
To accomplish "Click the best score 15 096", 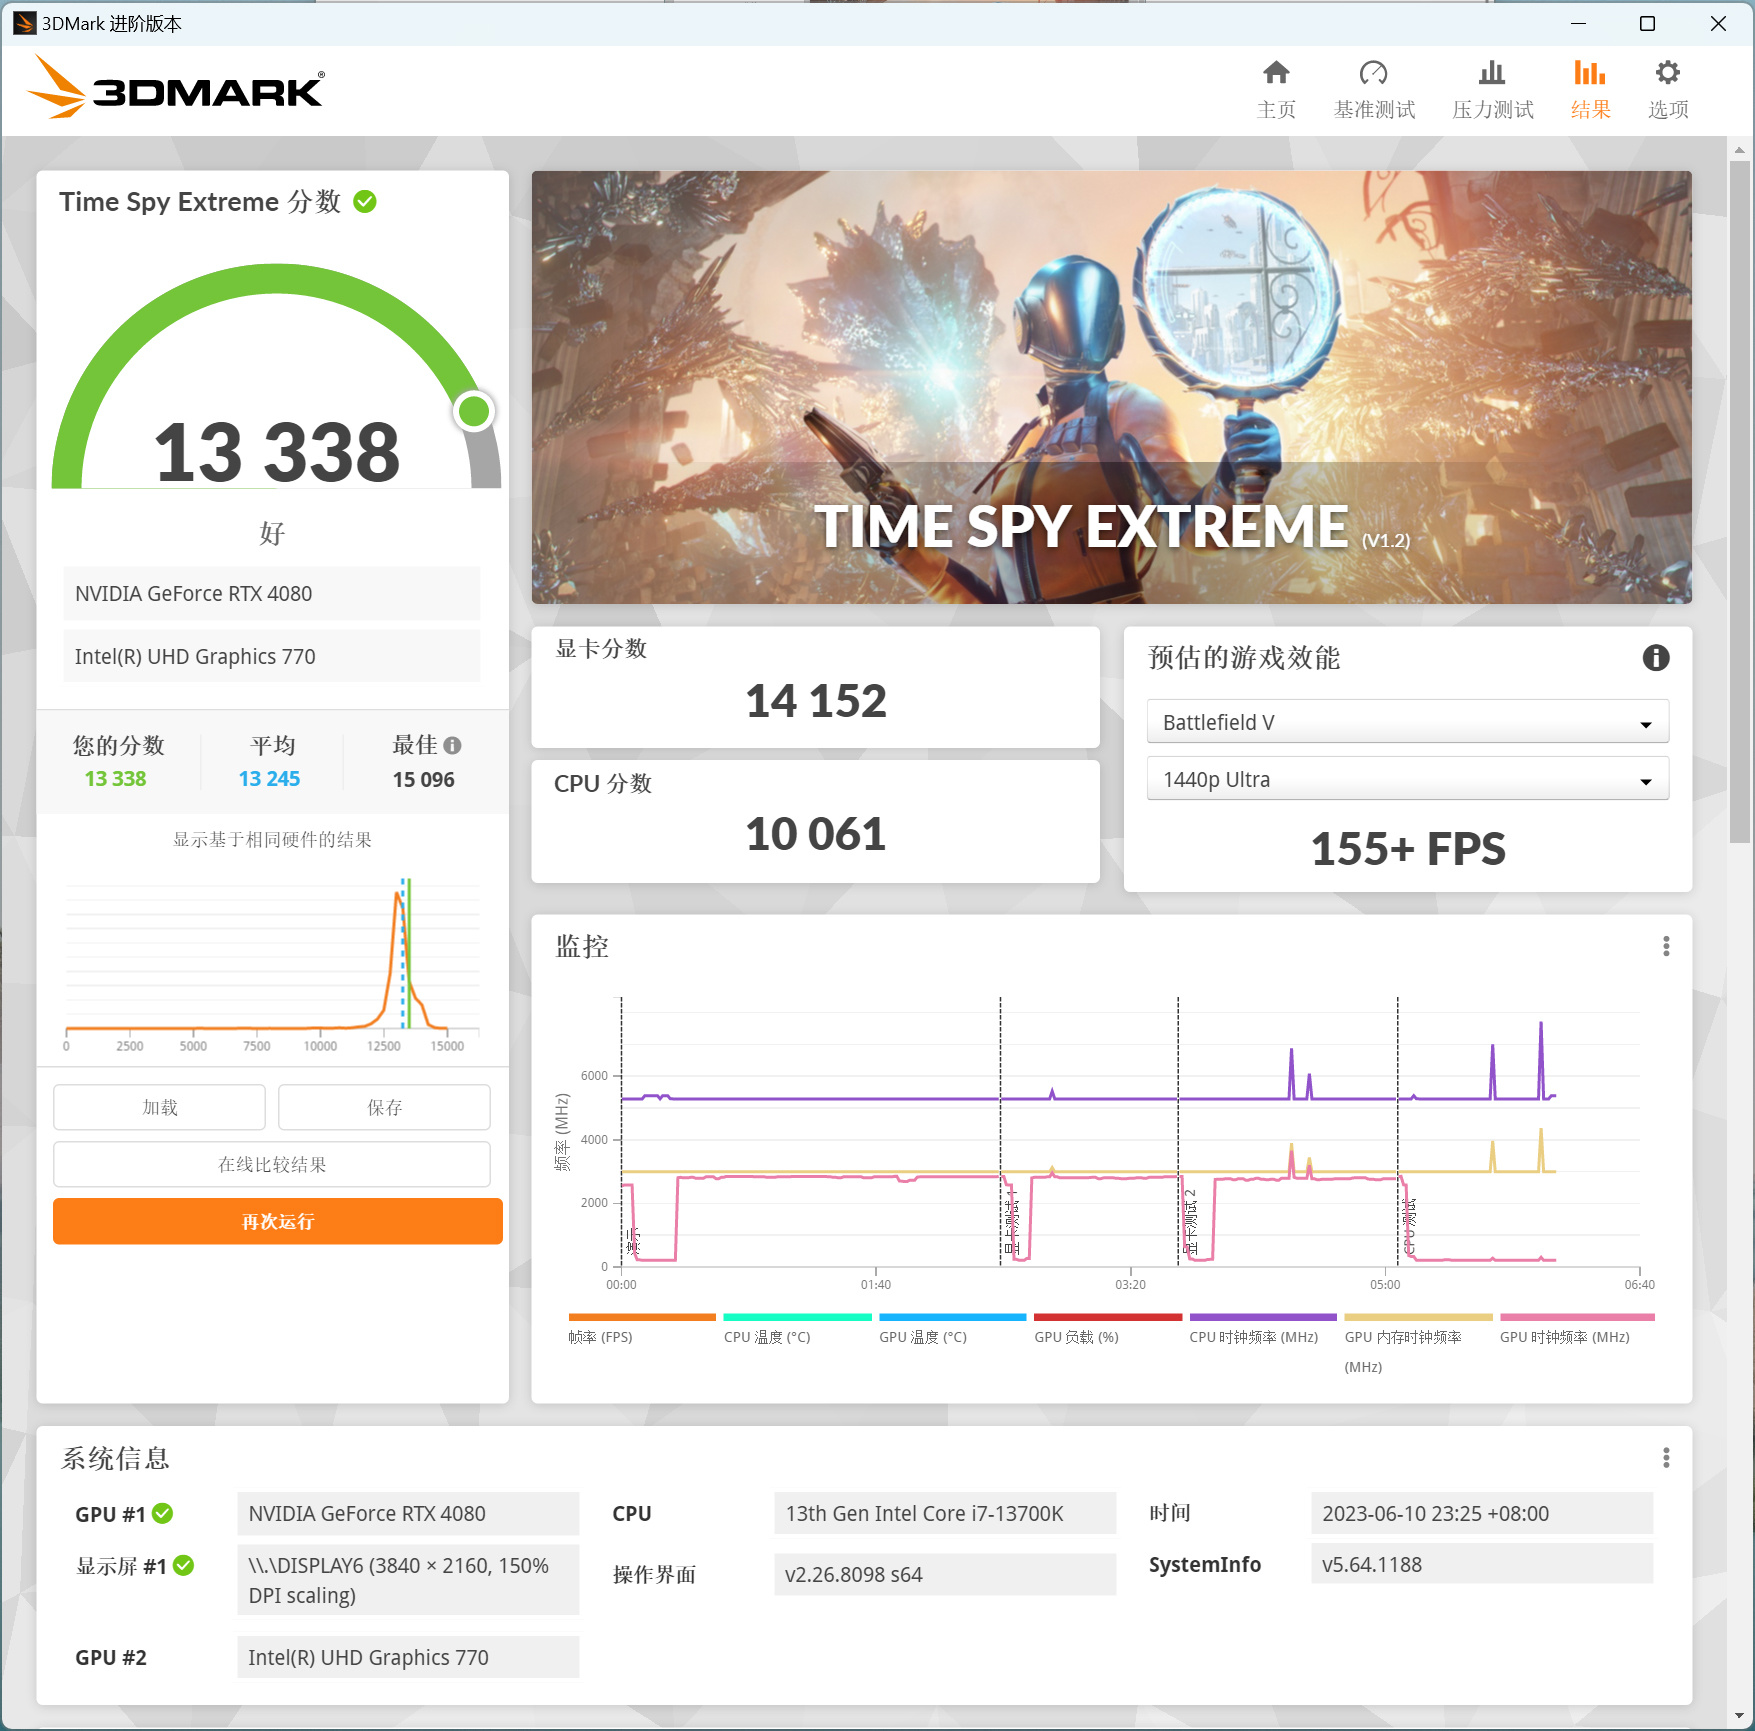I will coord(423,780).
